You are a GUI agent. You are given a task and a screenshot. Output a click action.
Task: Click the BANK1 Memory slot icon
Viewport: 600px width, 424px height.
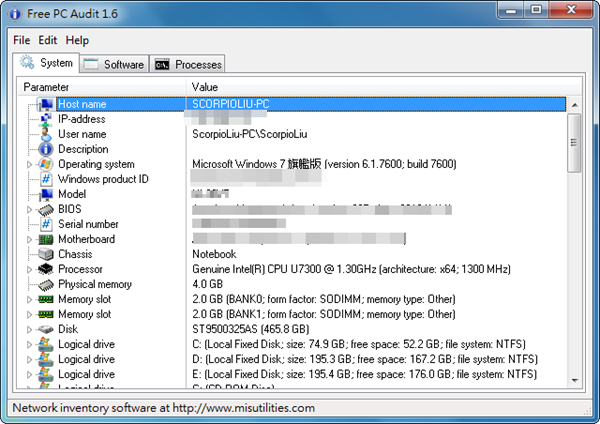point(46,314)
